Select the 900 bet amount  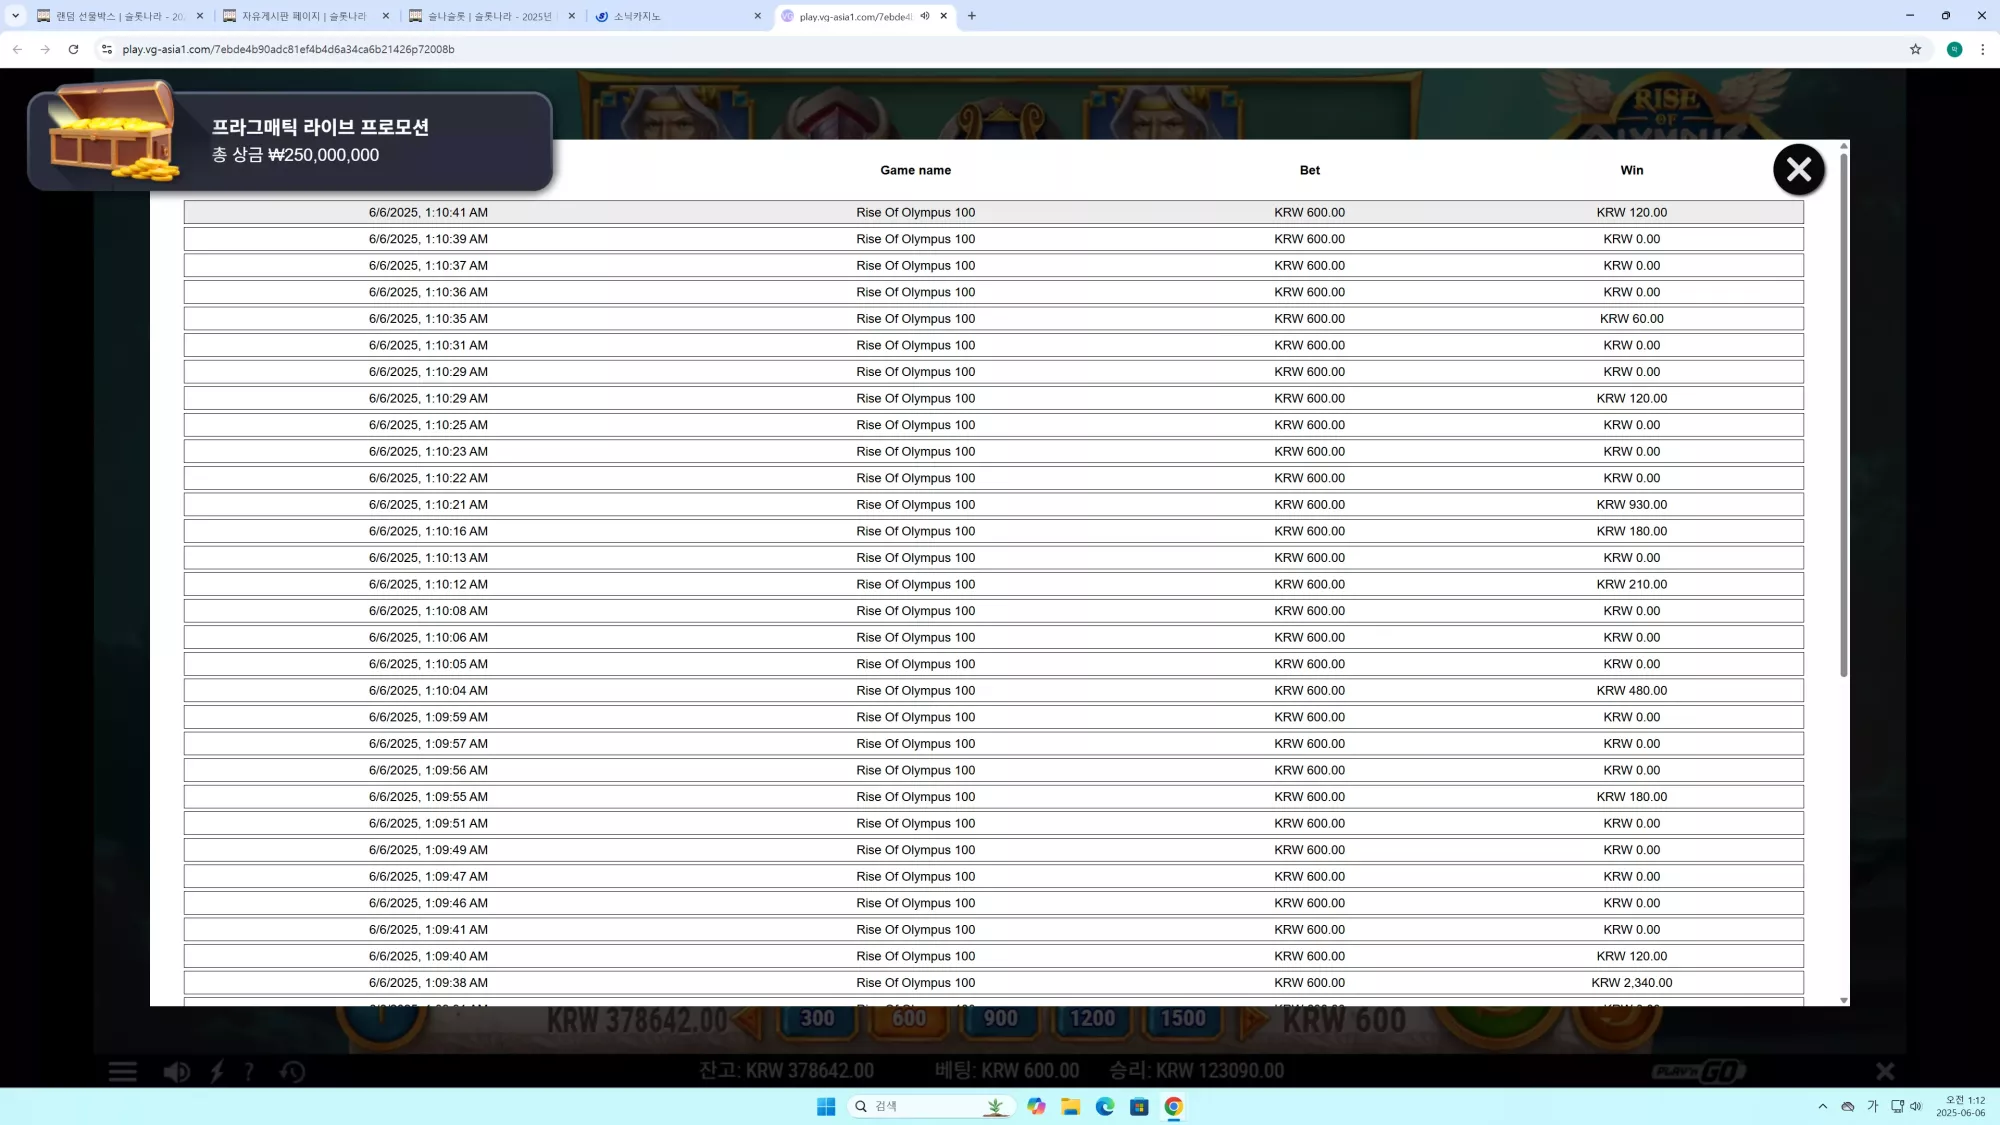click(x=1000, y=1019)
